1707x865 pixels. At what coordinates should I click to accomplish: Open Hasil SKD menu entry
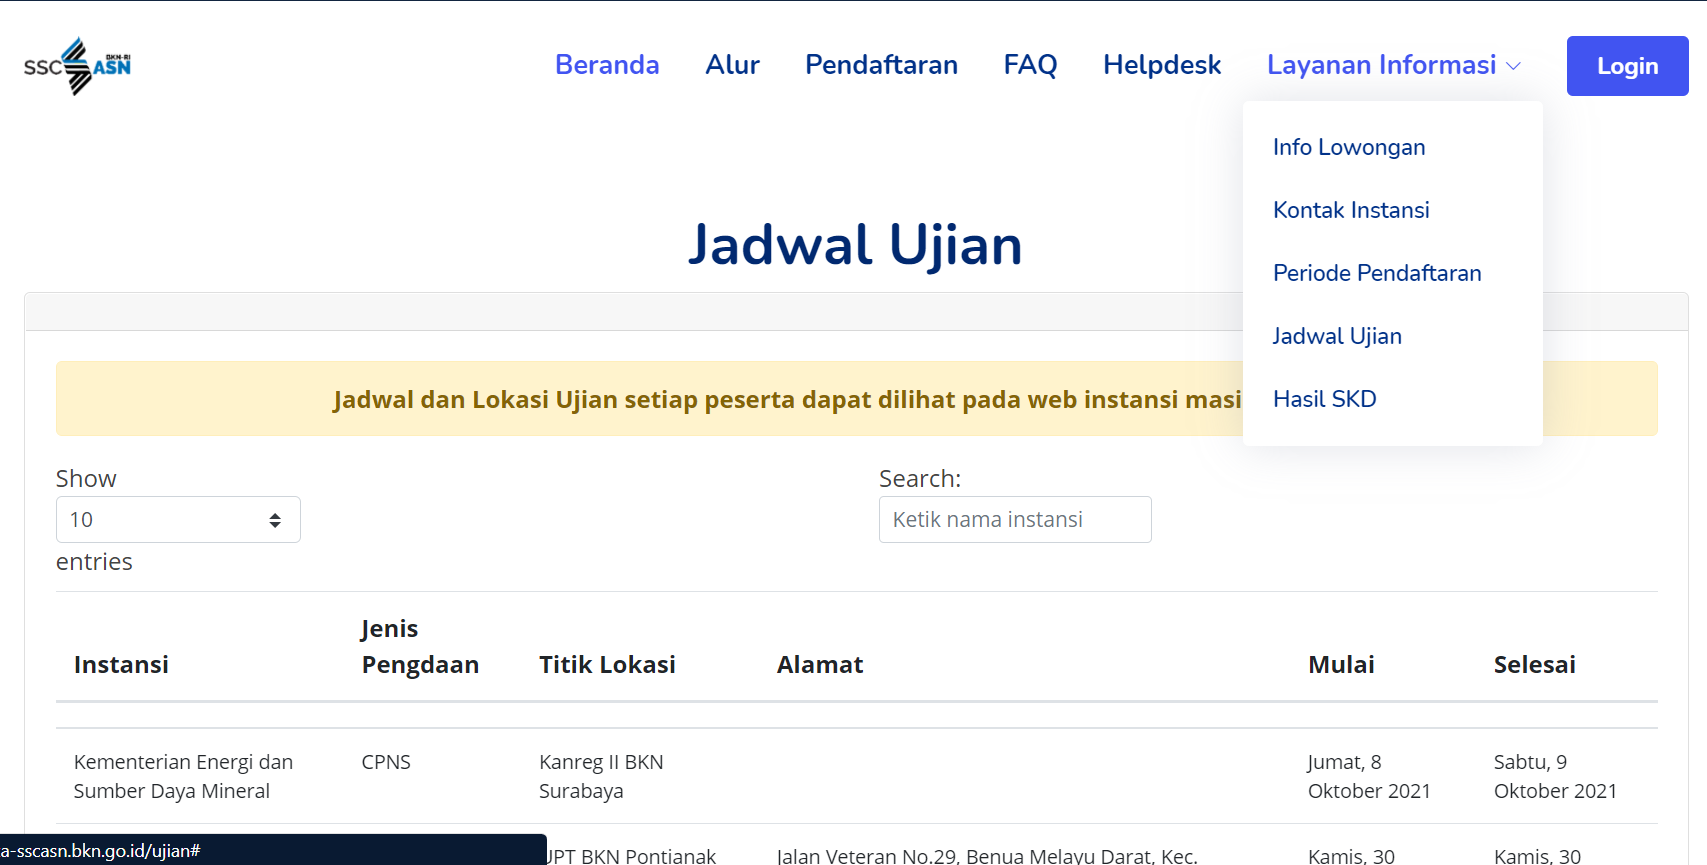tap(1324, 399)
